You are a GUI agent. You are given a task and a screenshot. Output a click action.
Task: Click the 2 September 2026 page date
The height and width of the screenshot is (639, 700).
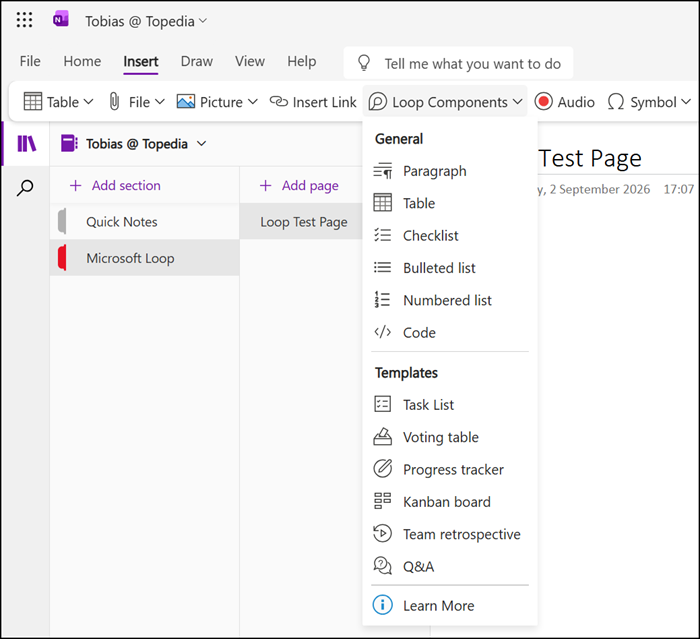(600, 189)
